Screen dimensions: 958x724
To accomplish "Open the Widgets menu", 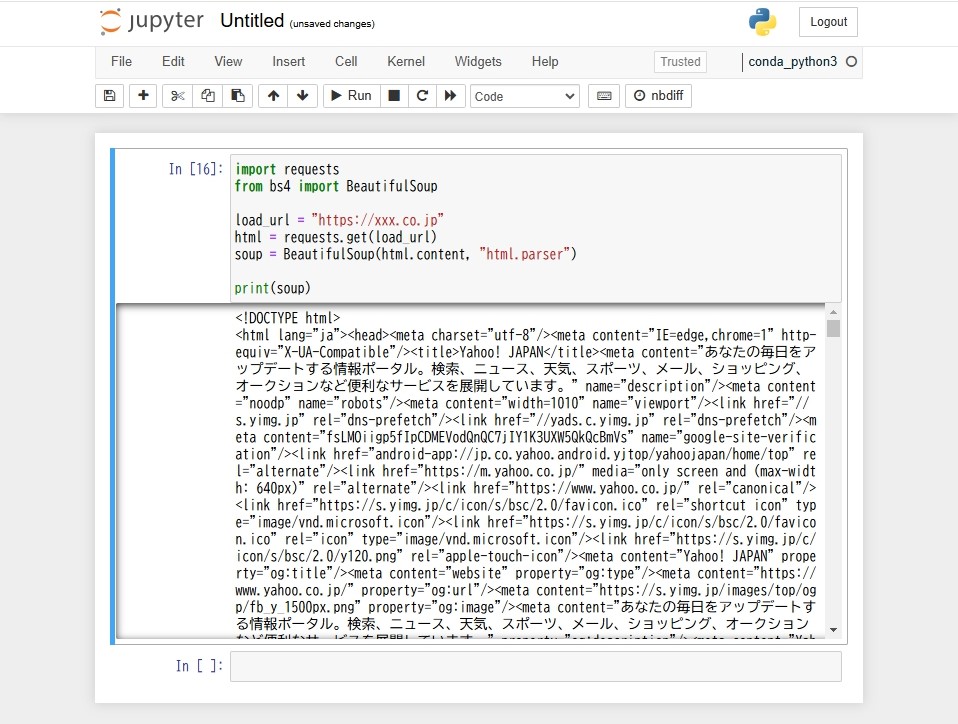I will coord(478,62).
